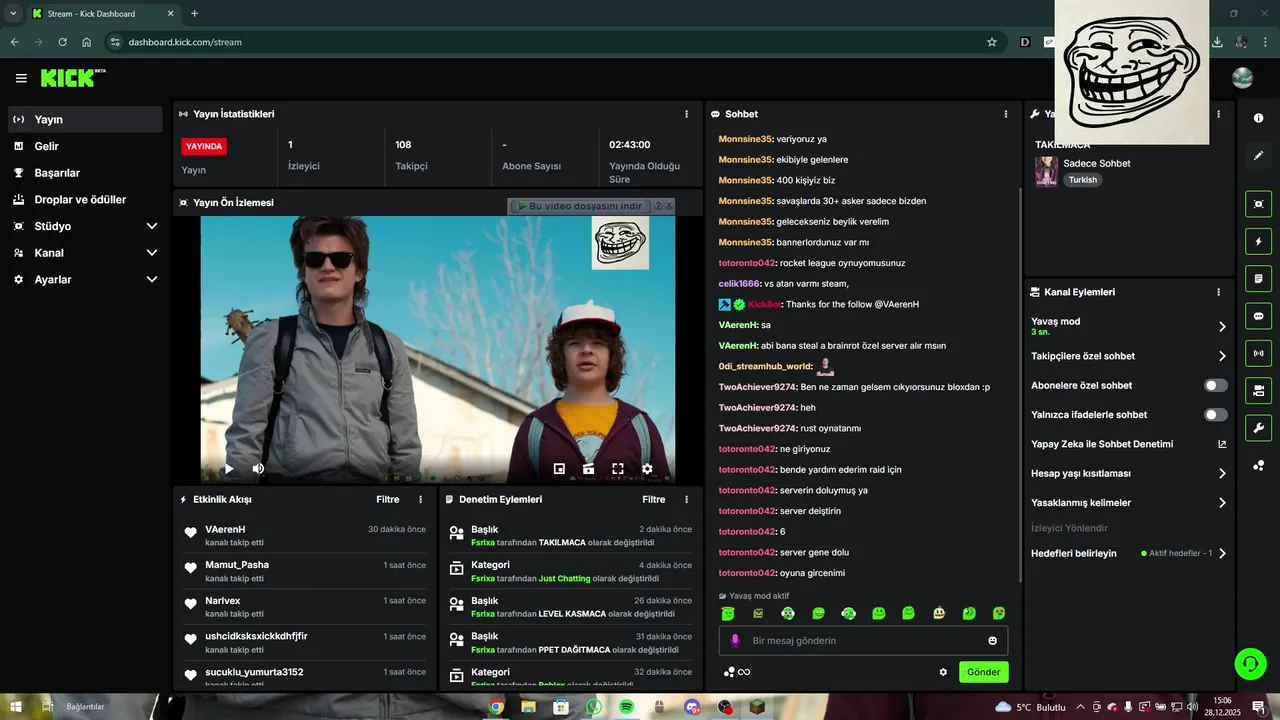Viewport: 1280px width, 720px height.
Task: Open the info icon in right rail
Action: [x=1258, y=118]
